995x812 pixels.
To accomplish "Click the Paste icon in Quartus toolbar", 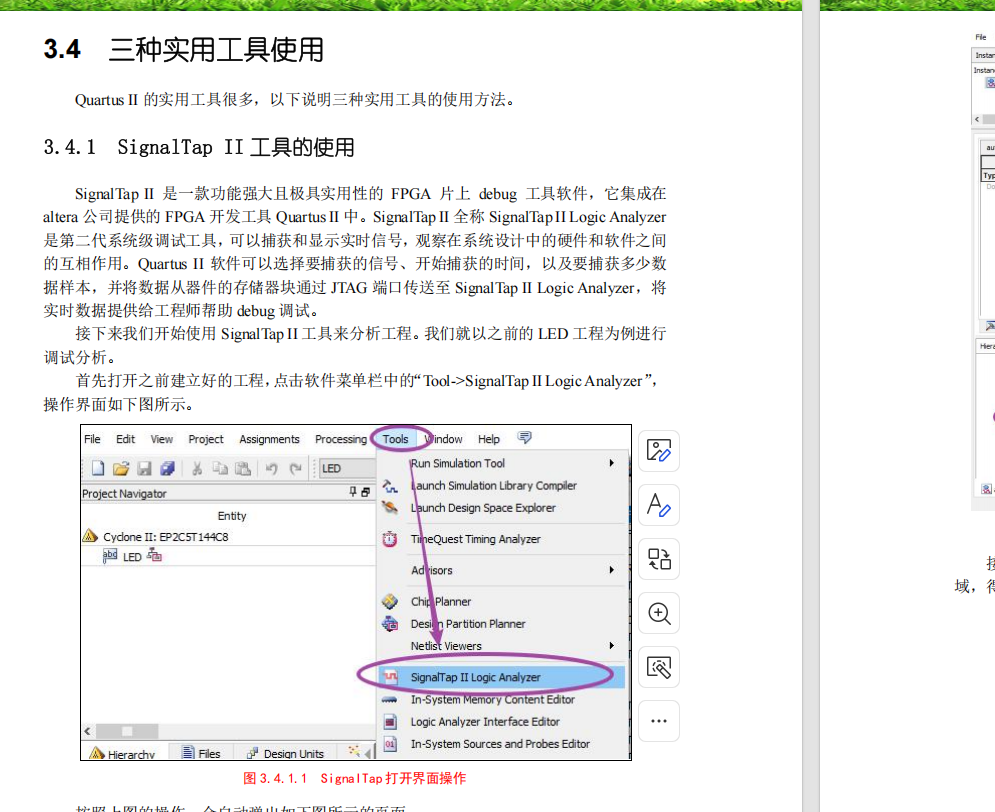I will pyautogui.click(x=243, y=468).
